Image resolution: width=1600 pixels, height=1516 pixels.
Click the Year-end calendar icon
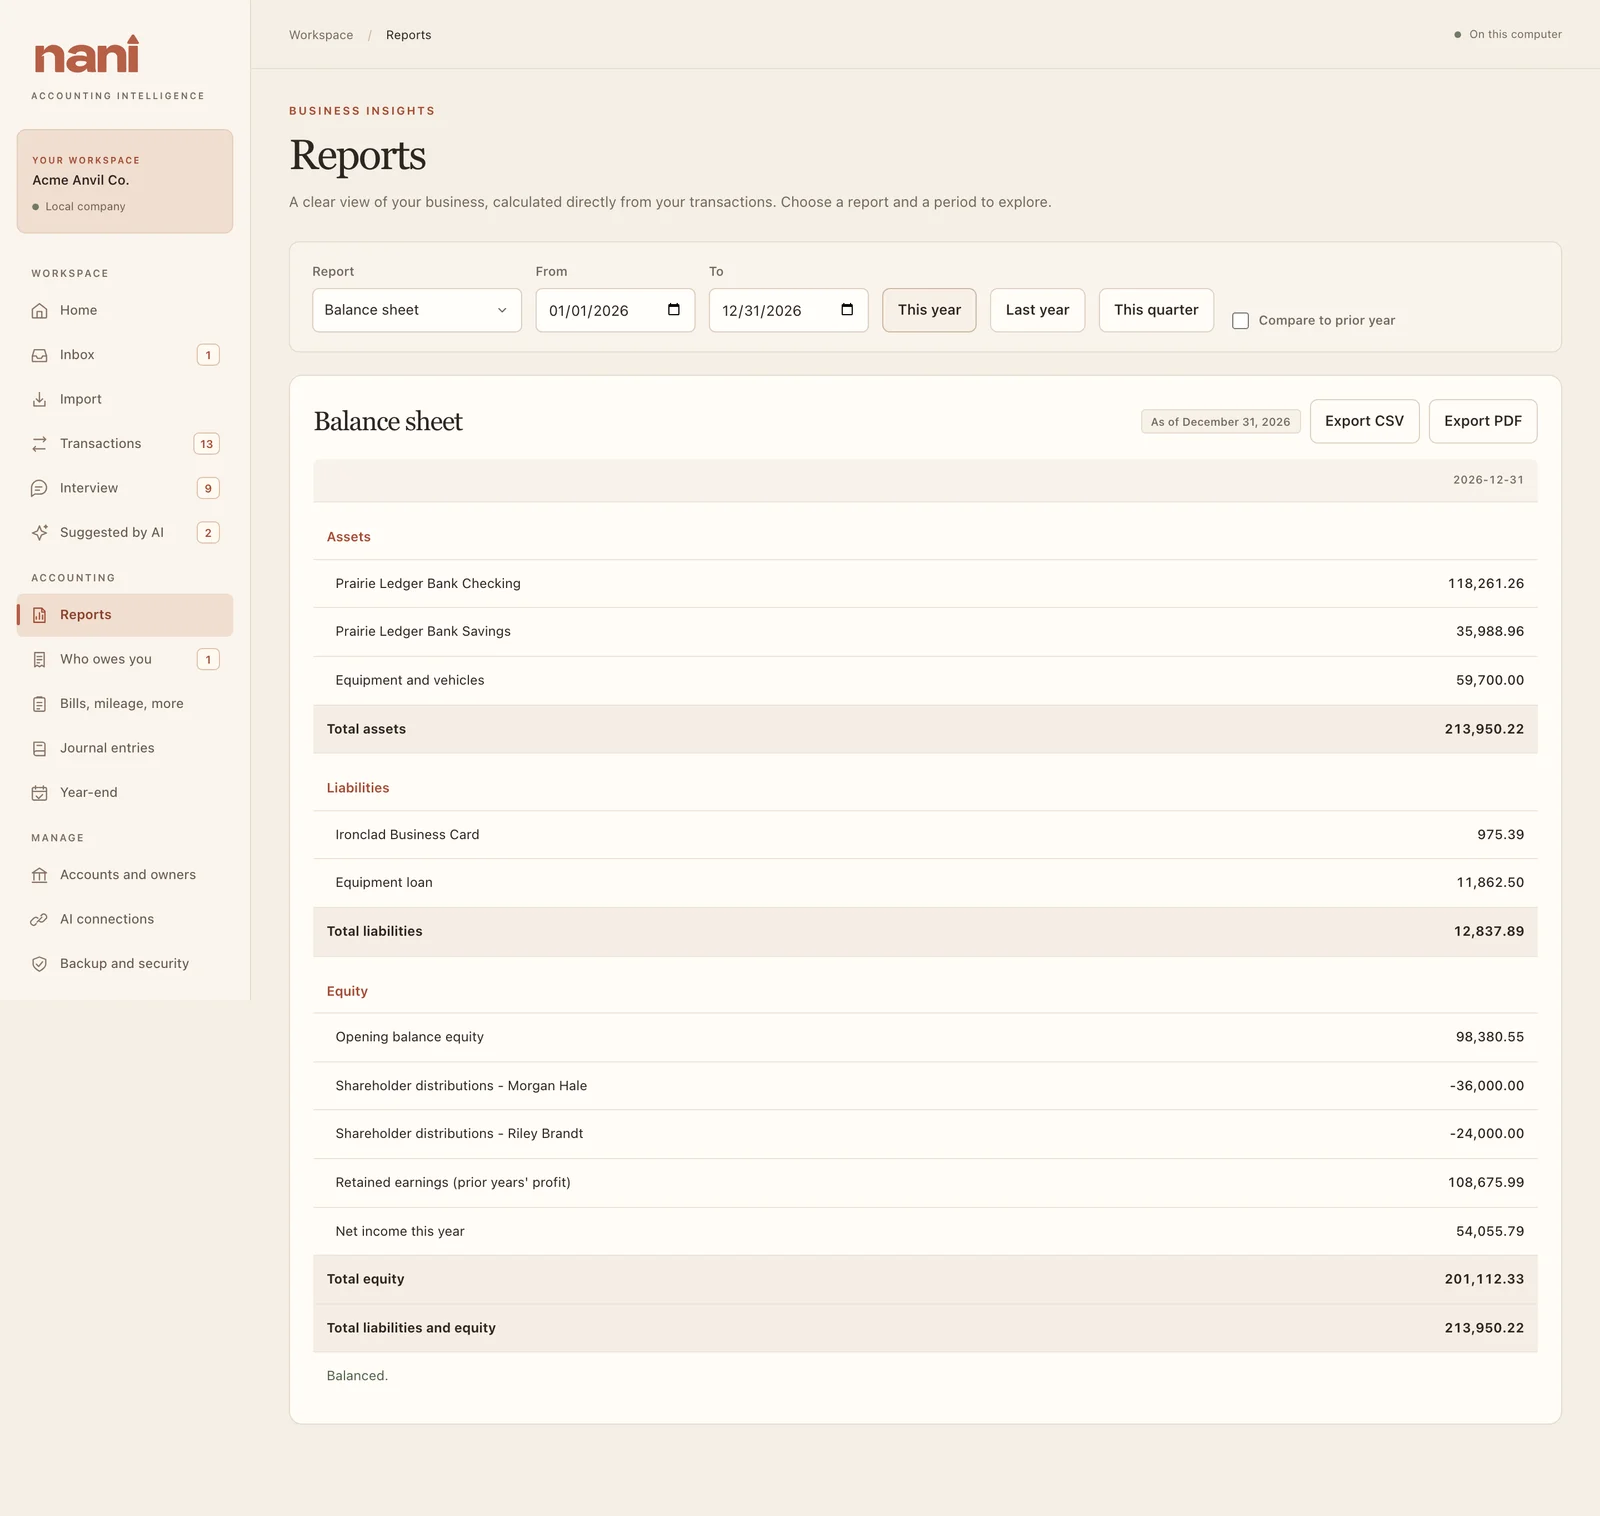pos(39,793)
